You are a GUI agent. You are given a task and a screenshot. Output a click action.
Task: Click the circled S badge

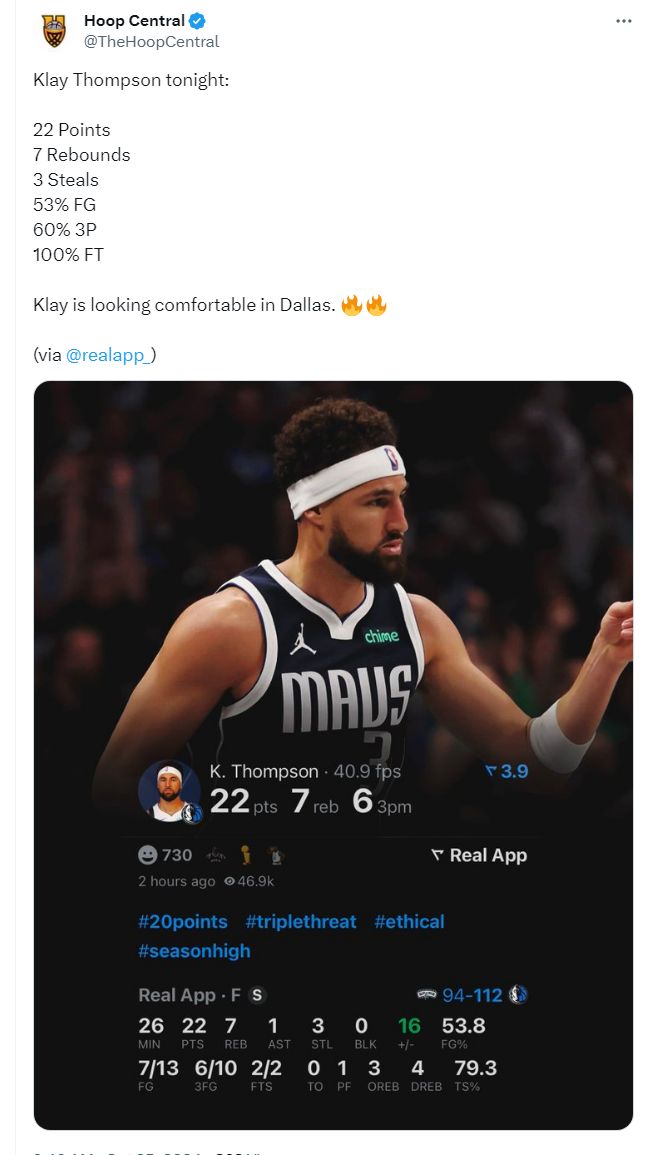pos(257,995)
